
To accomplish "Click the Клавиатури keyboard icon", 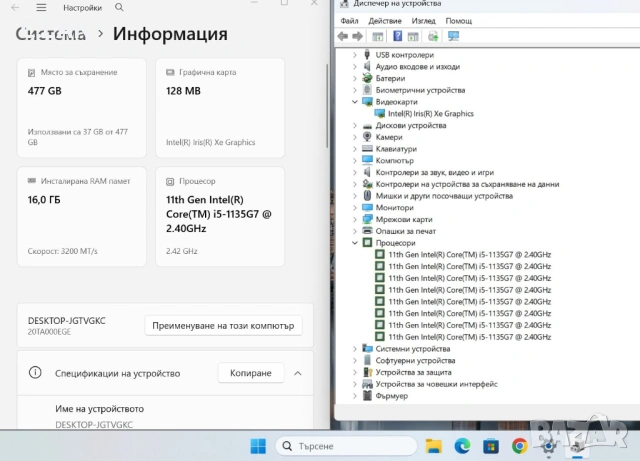I will click(367, 149).
